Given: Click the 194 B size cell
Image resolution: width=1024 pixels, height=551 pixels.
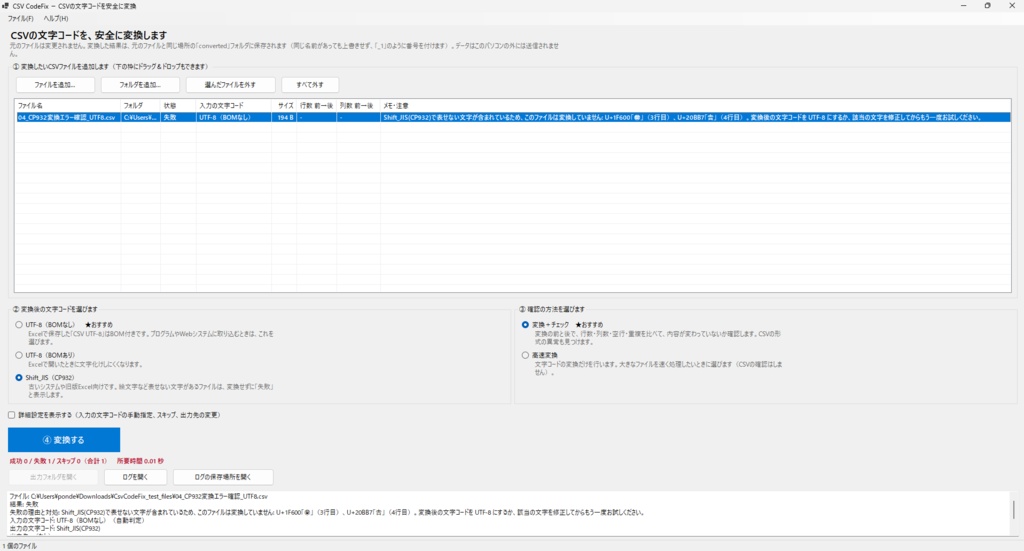Looking at the screenshot, I should (x=285, y=118).
